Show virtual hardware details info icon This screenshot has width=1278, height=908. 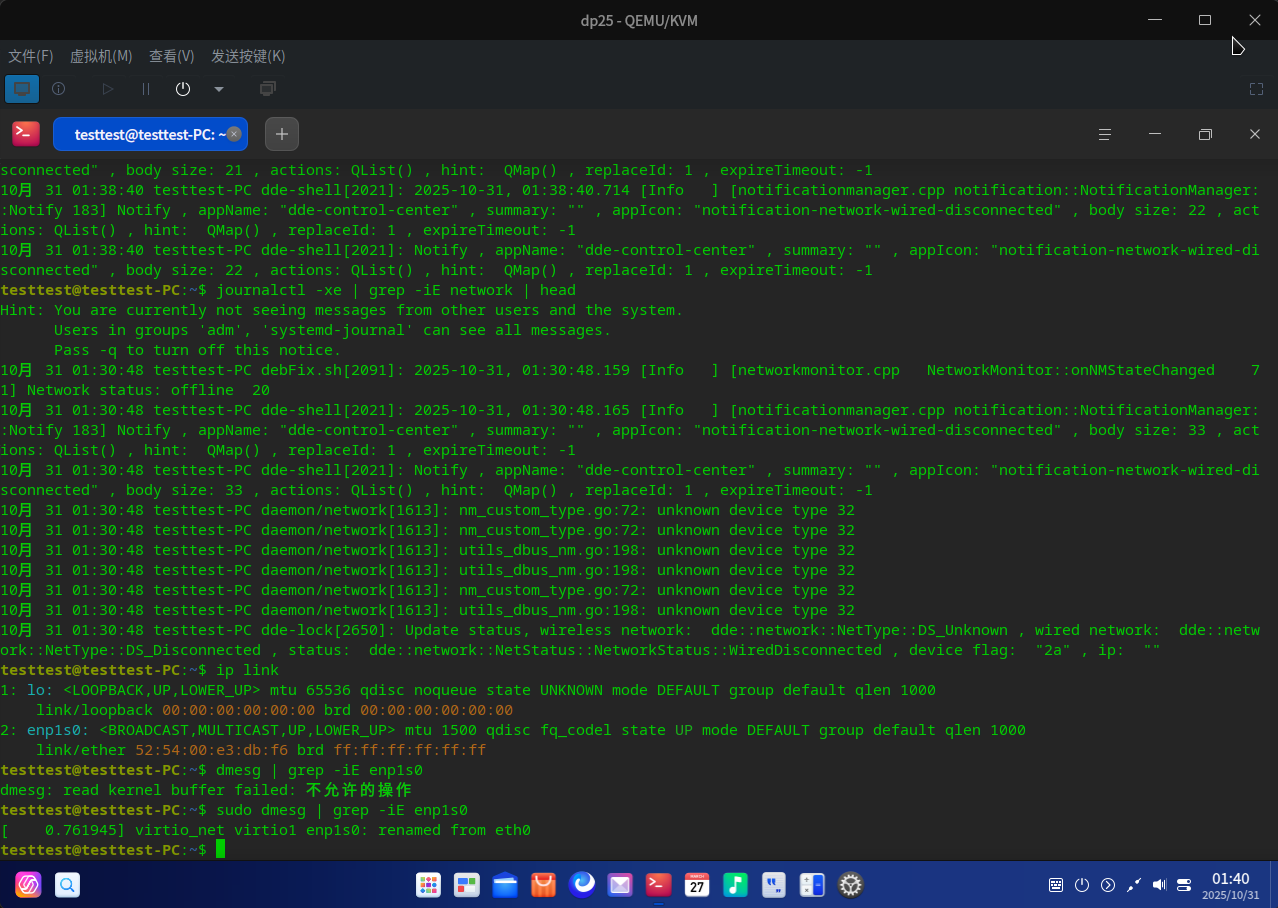(x=59, y=89)
